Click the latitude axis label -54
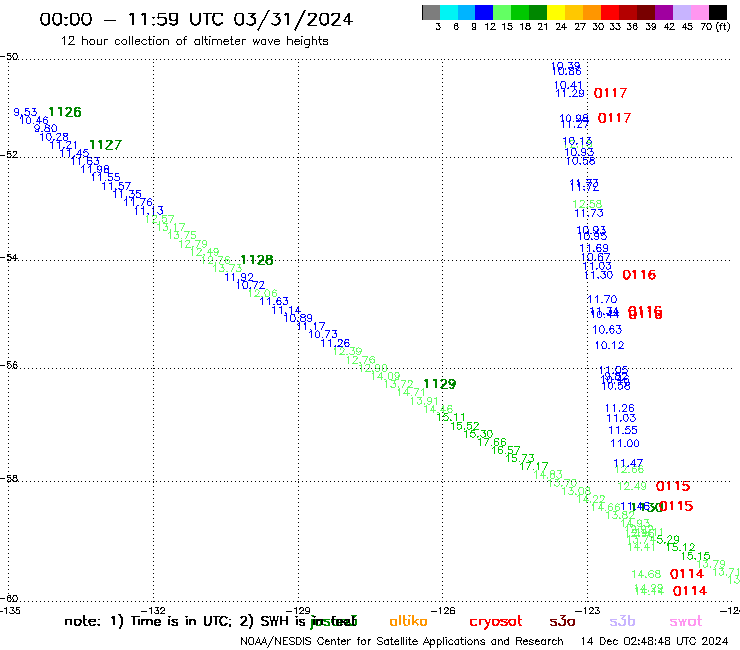 click(x=9, y=258)
